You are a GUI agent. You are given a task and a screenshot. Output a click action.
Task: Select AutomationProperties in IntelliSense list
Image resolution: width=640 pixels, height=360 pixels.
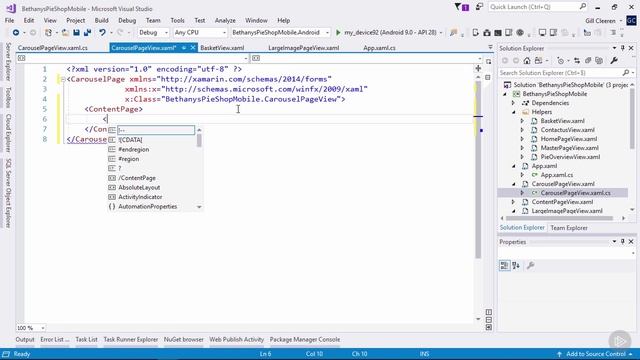tap(147, 207)
